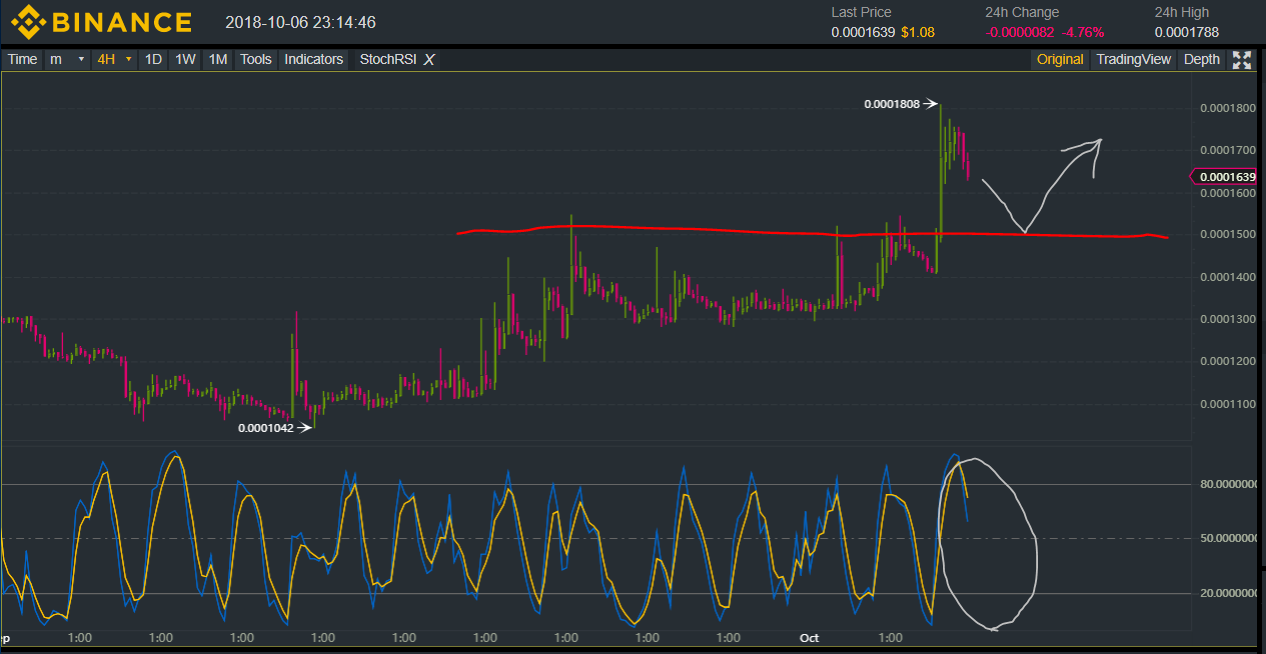This screenshot has height=654, width=1266.
Task: Click the StochRSI indicator label
Action: coord(386,59)
